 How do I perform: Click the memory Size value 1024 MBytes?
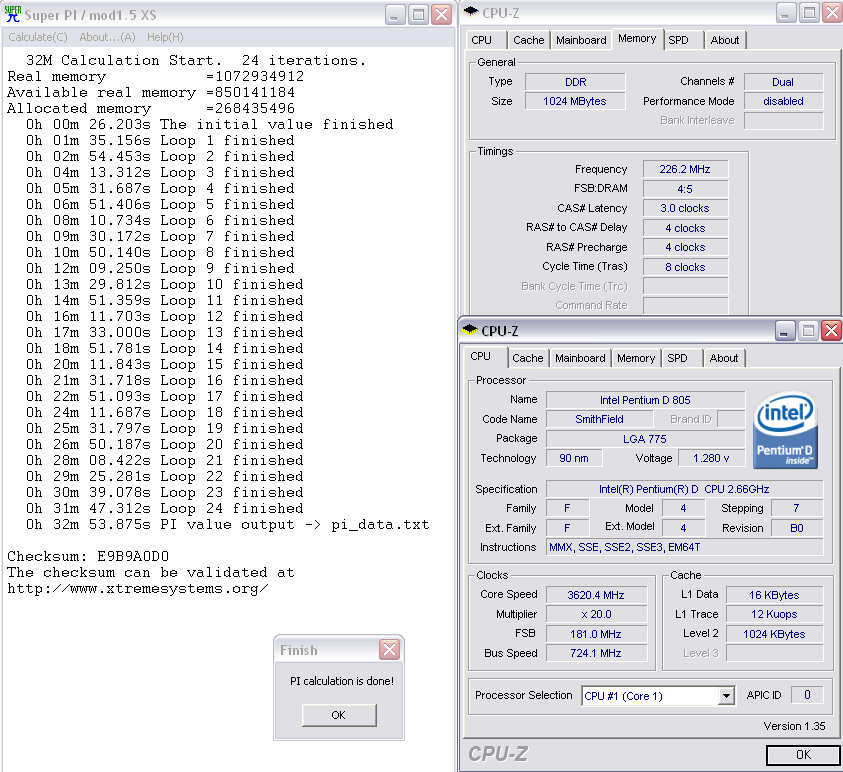tap(575, 101)
